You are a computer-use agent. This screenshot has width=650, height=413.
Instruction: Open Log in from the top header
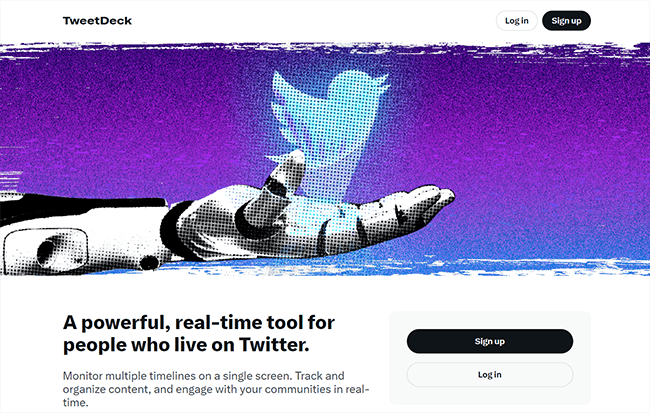[x=517, y=21]
